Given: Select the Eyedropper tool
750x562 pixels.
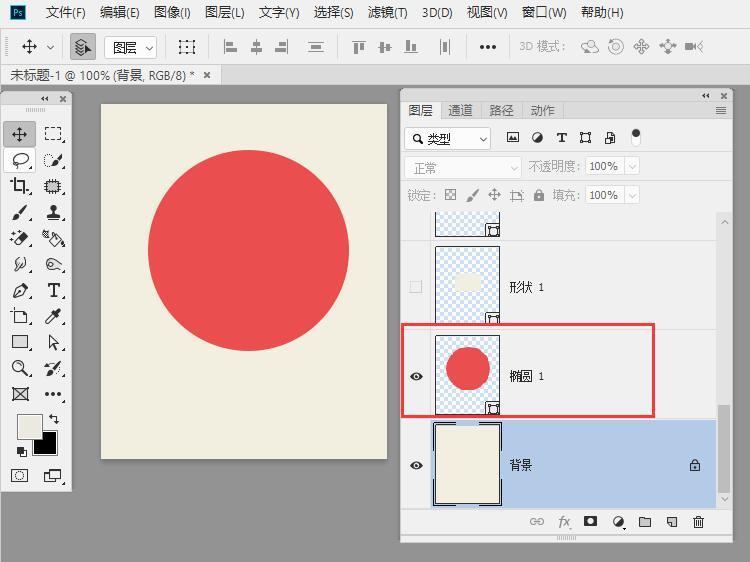Looking at the screenshot, I should tap(54, 316).
